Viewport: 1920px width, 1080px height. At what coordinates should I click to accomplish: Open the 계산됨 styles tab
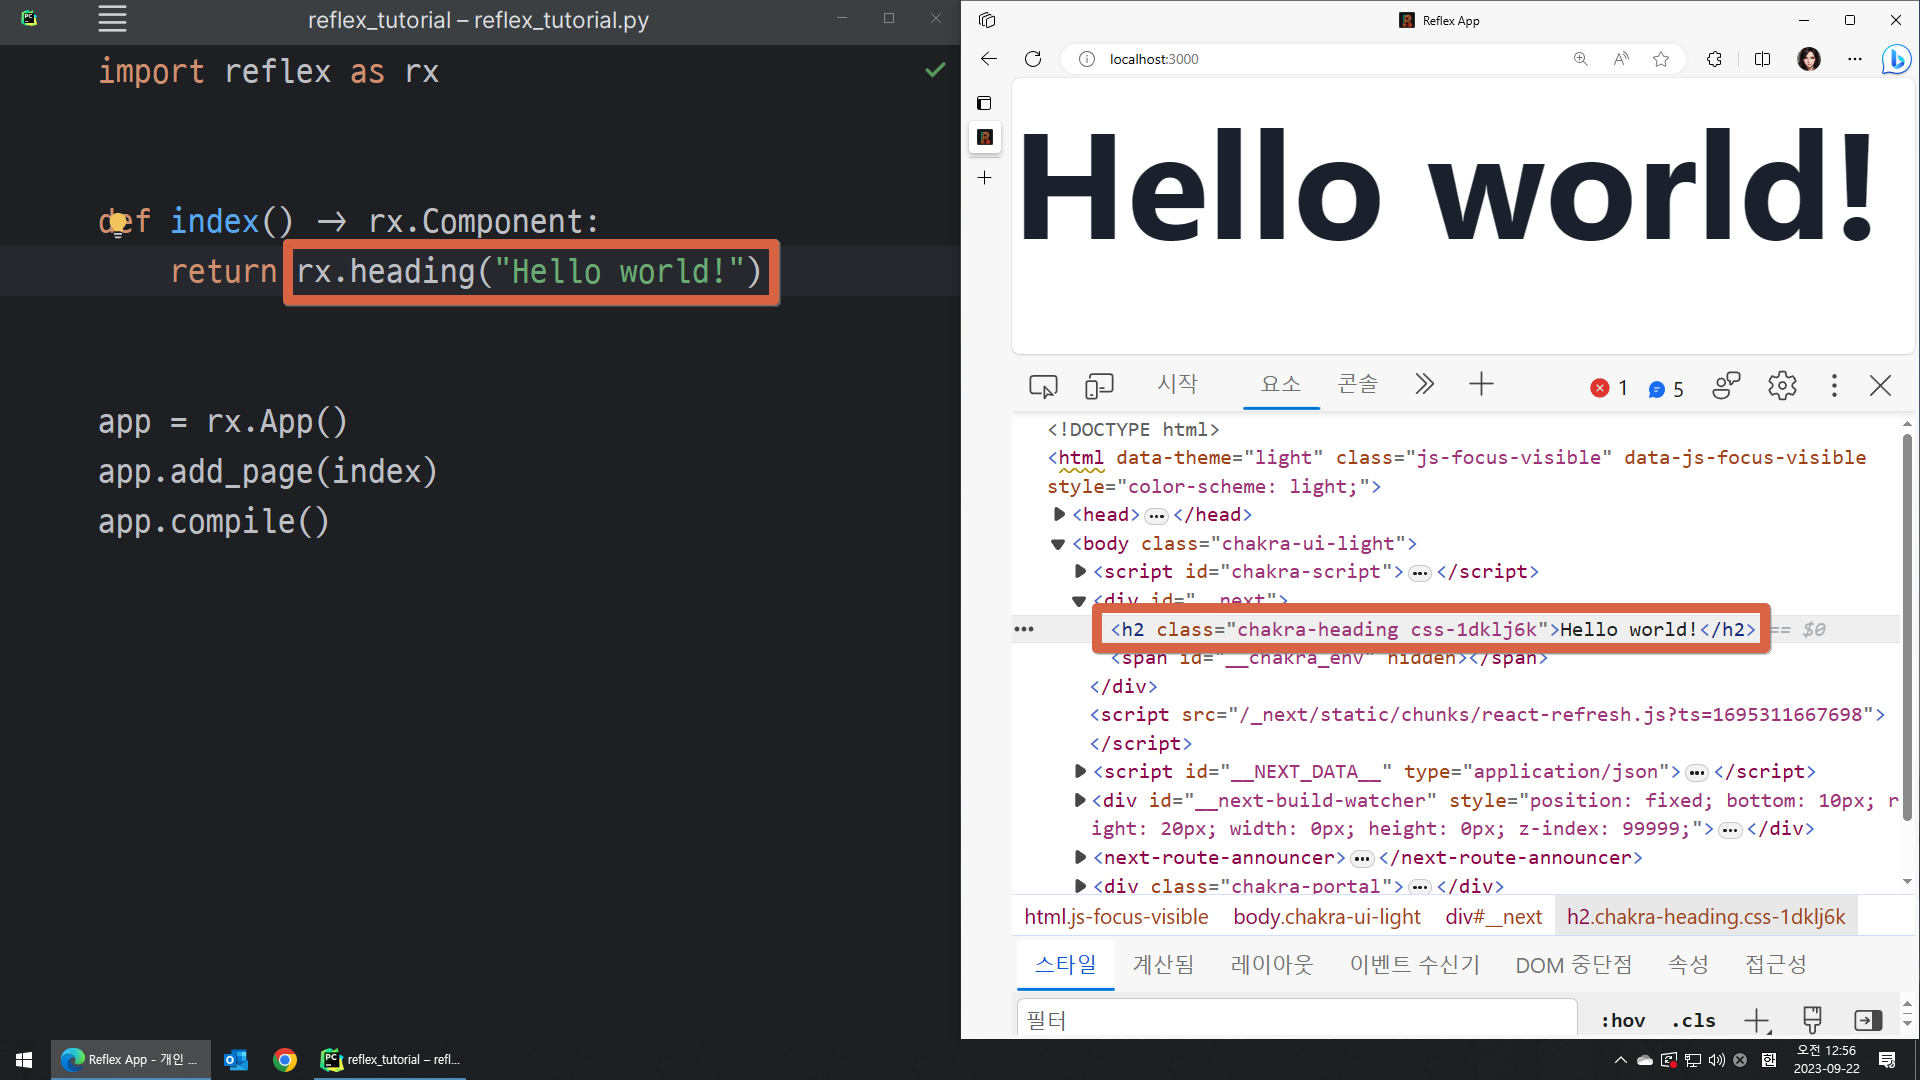click(1163, 964)
